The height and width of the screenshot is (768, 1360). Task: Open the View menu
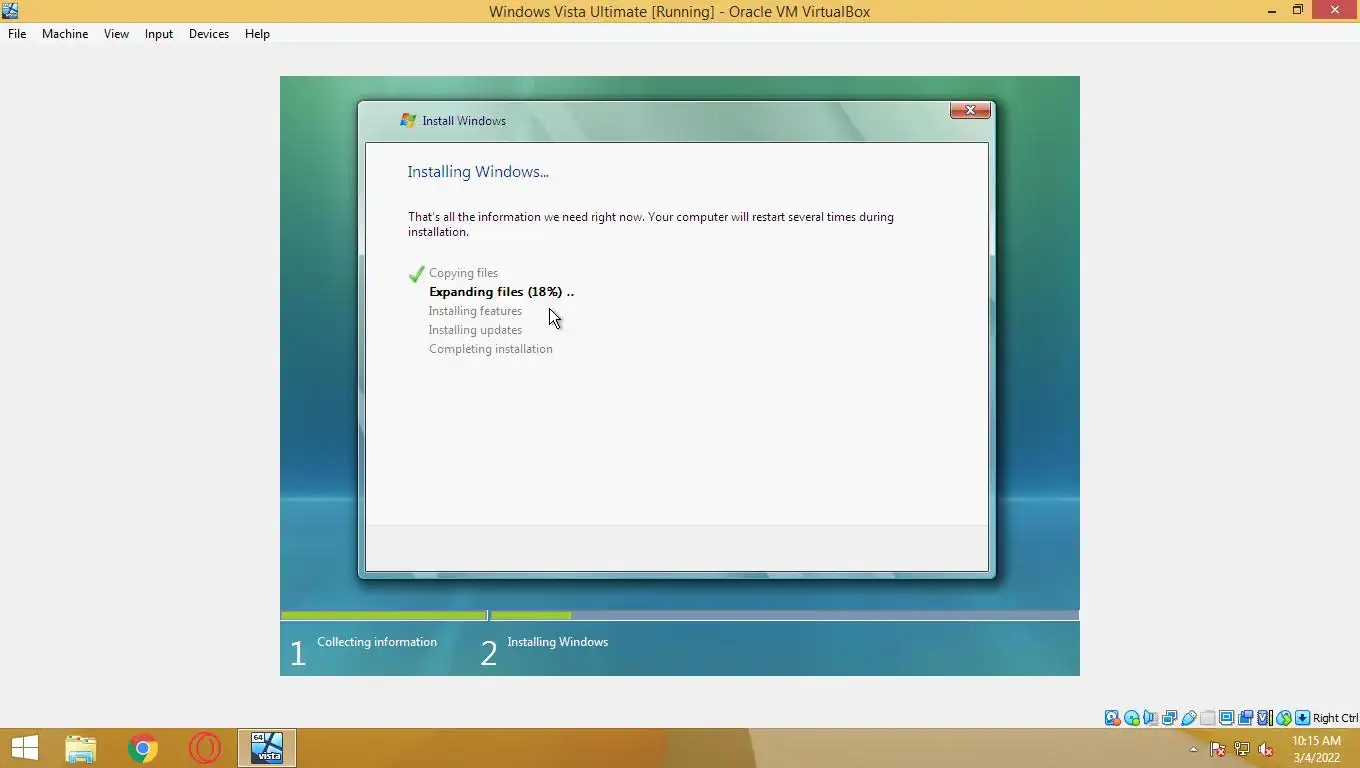[x=116, y=34]
